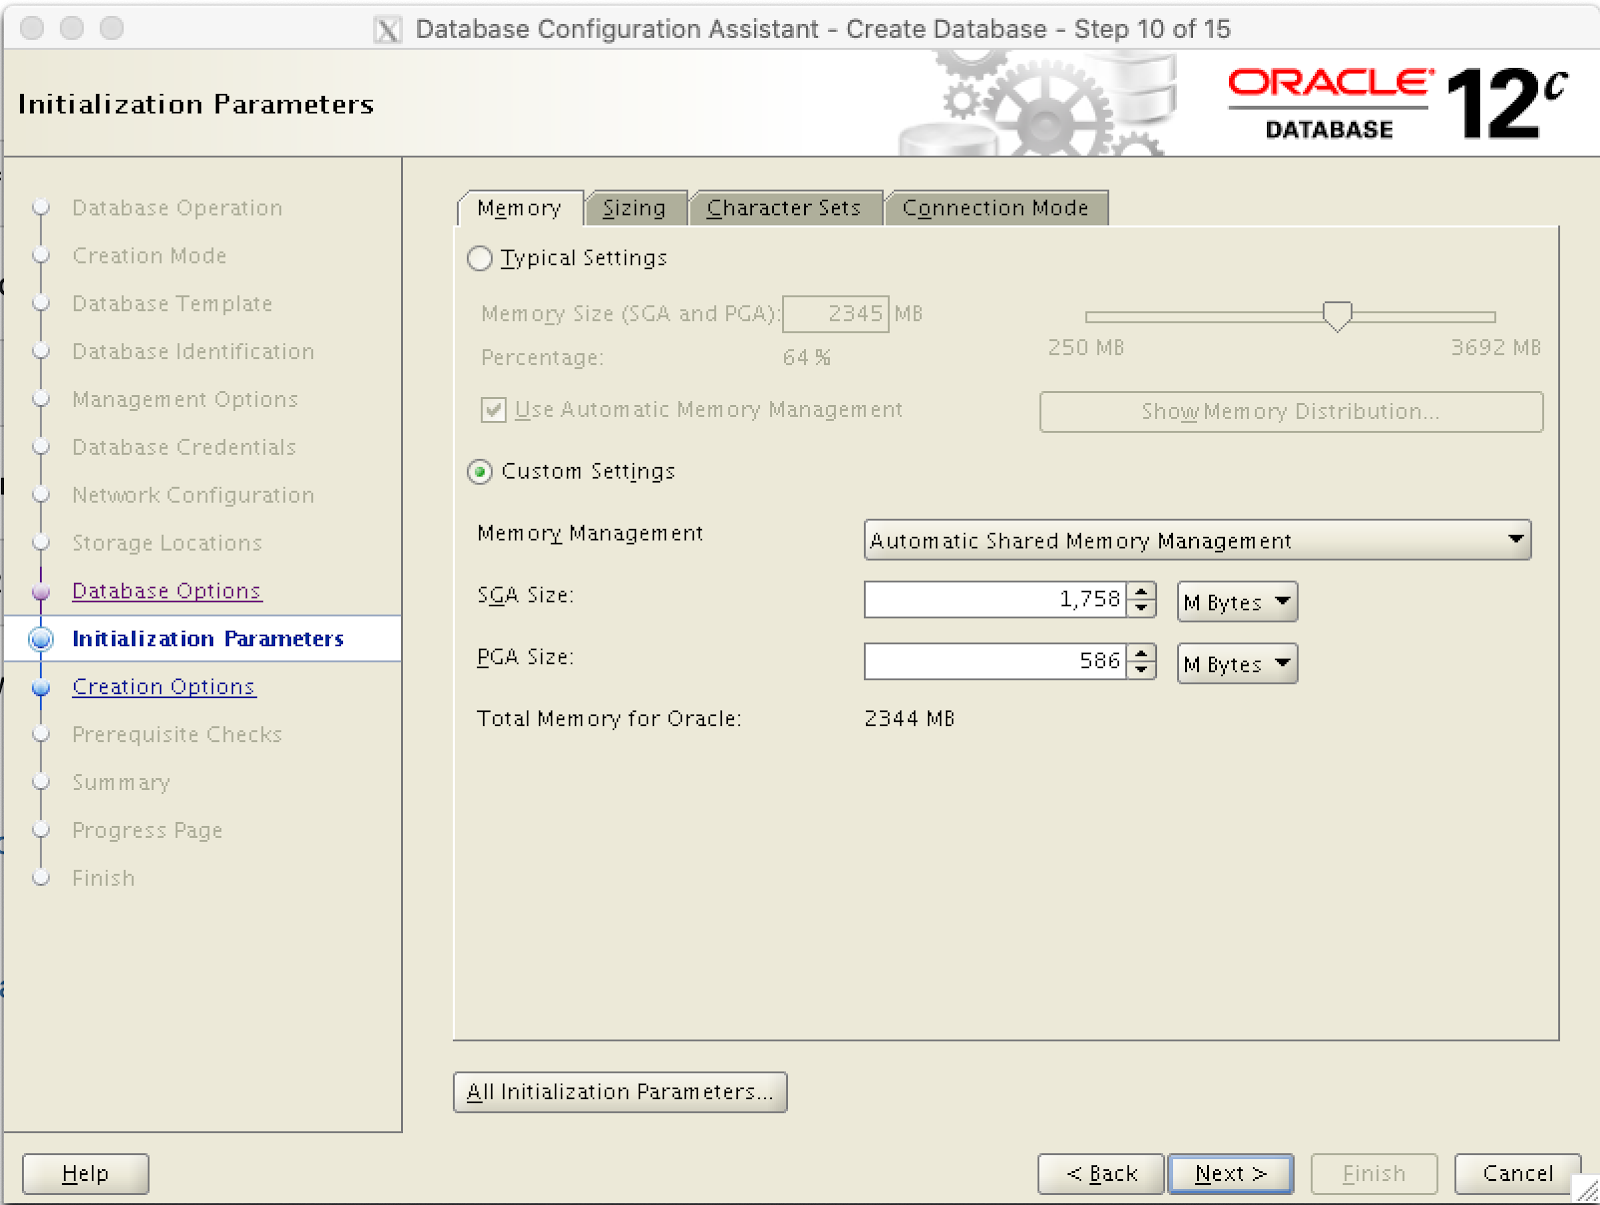Click the Percentage value 64 %
The width and height of the screenshot is (1600, 1205).
point(807,358)
